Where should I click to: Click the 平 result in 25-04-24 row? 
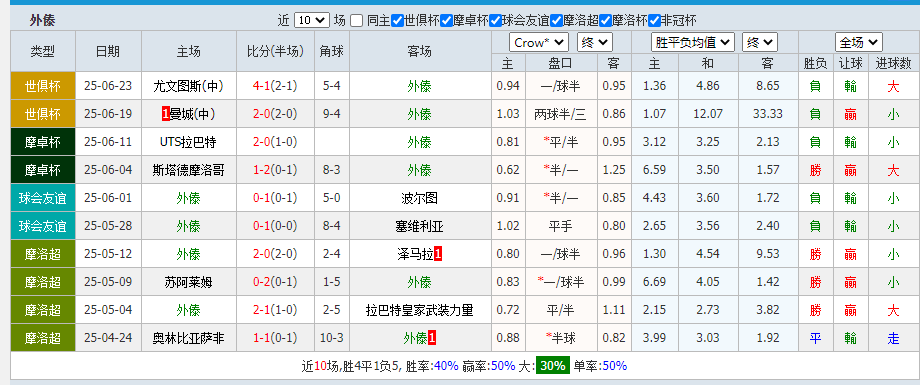pos(815,339)
